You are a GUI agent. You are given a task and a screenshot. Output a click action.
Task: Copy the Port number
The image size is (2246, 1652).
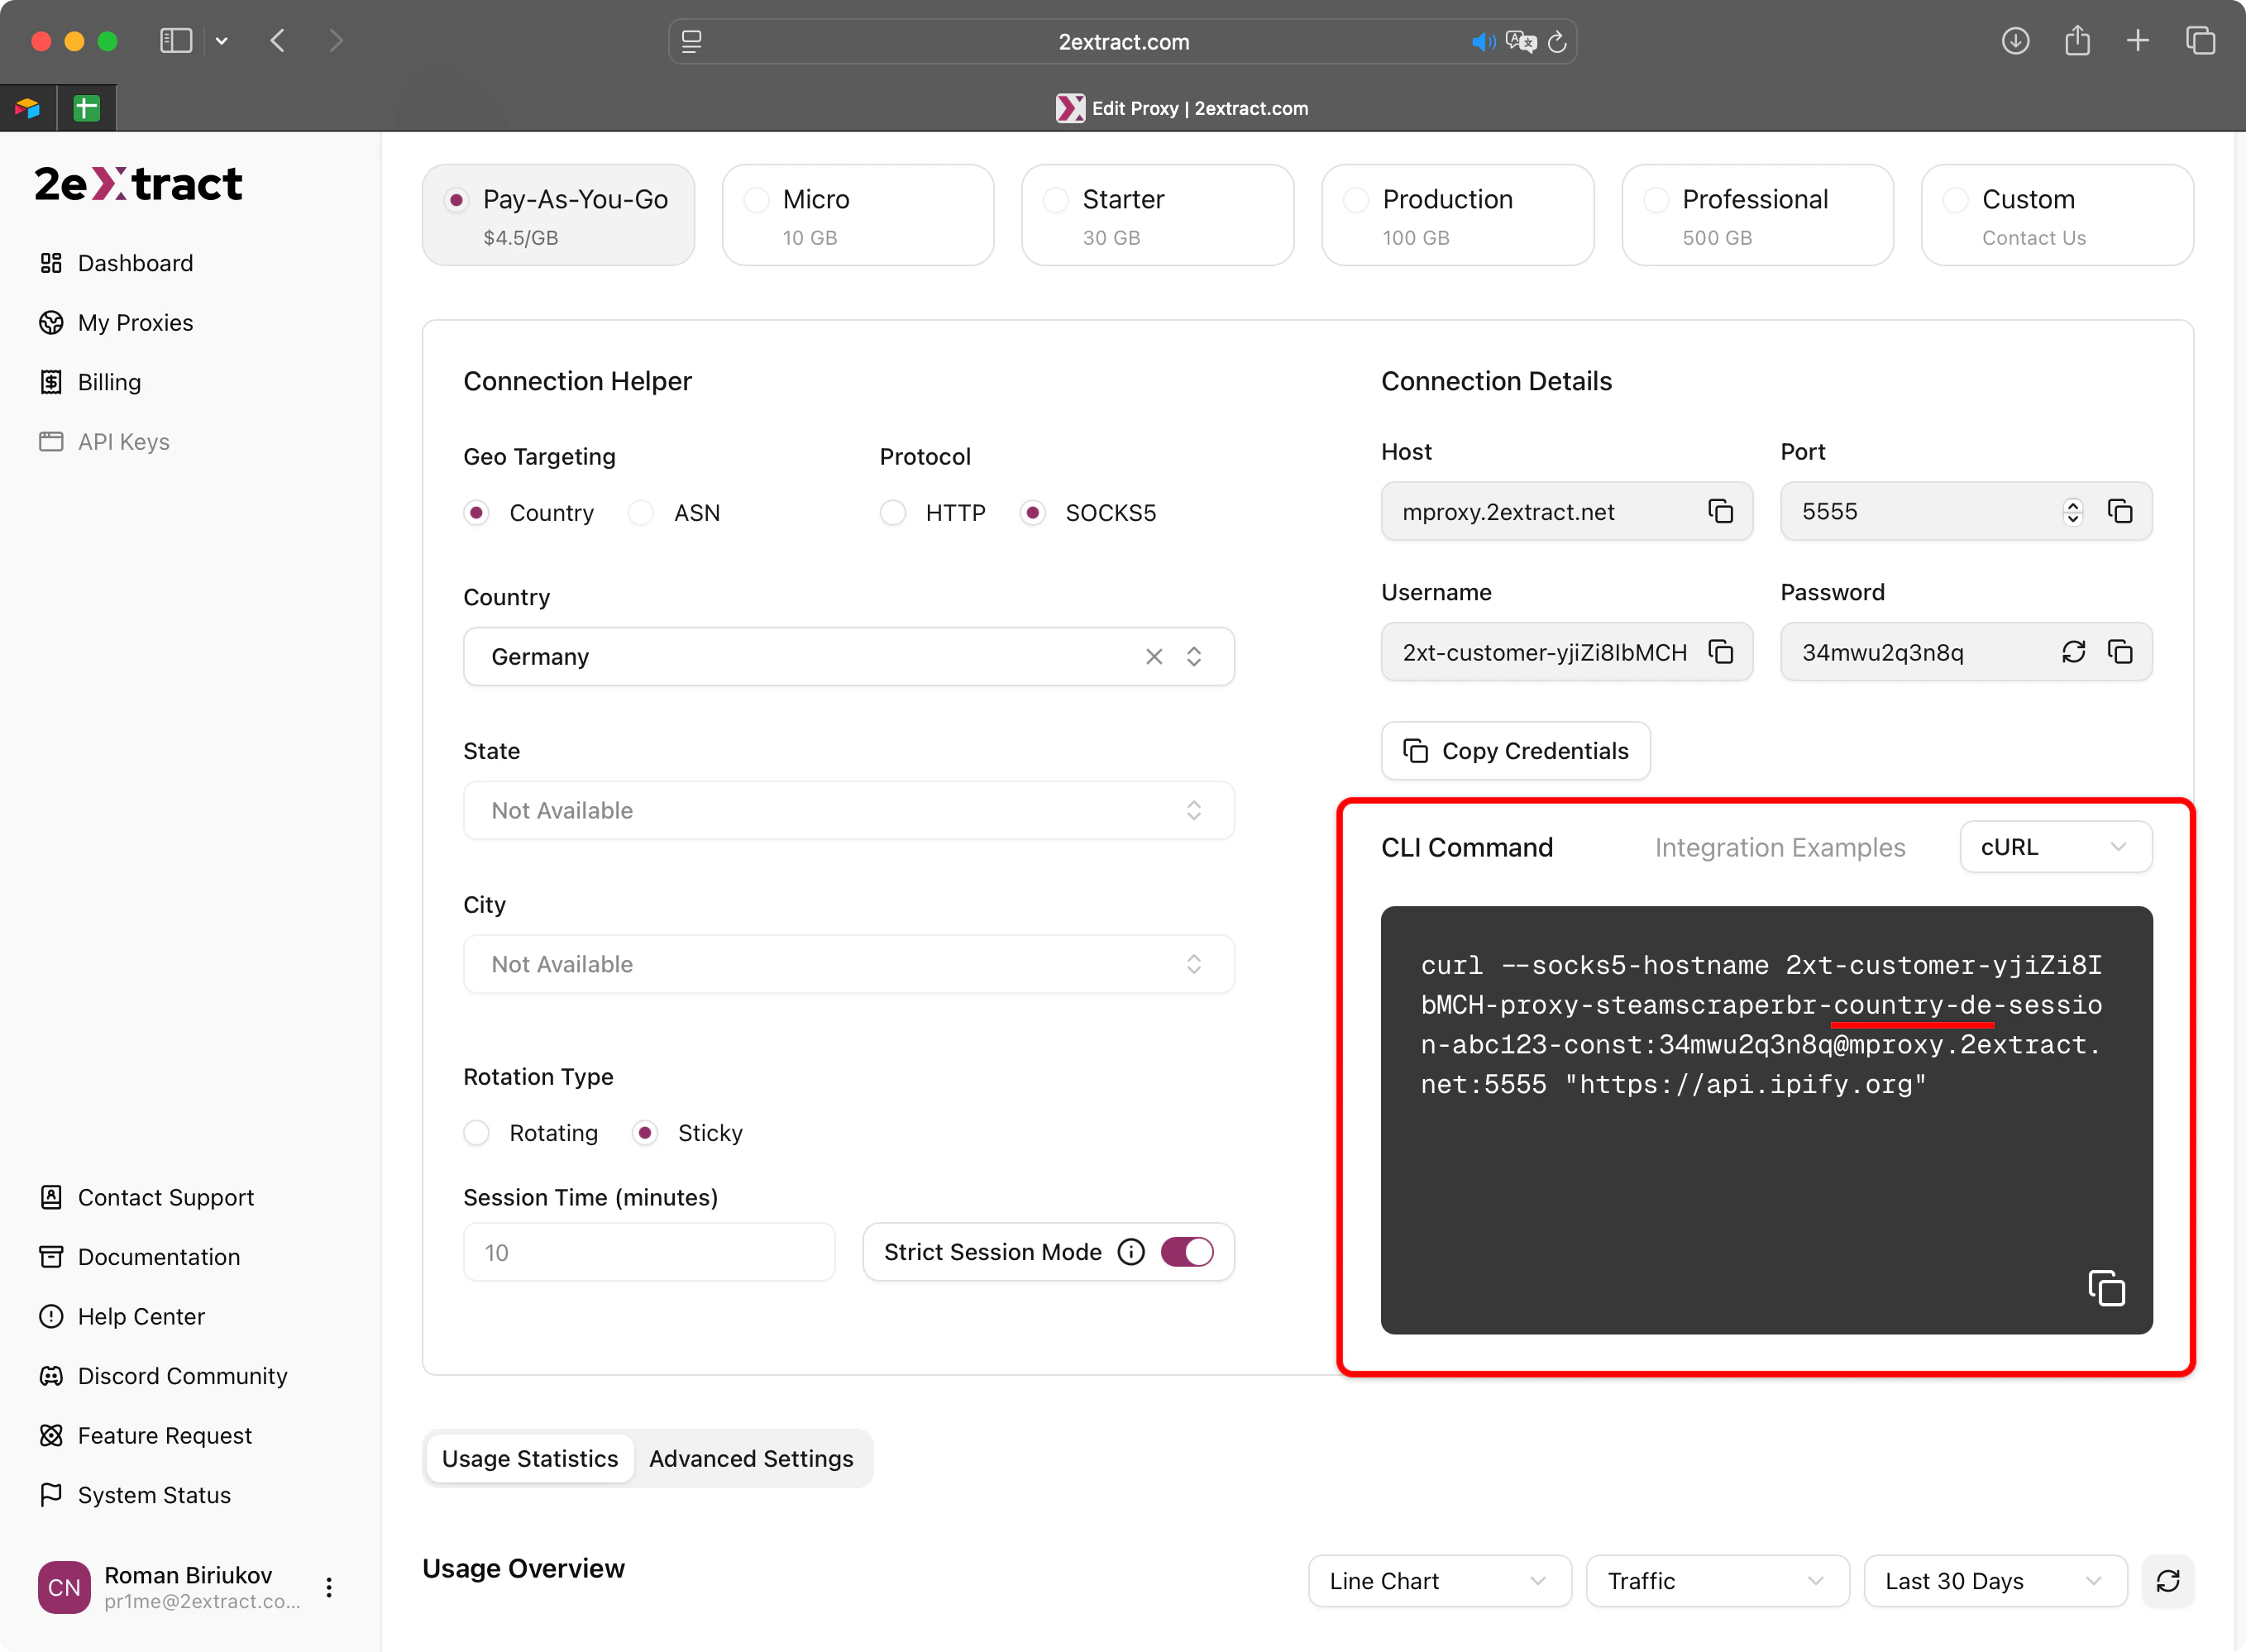pos(2120,512)
